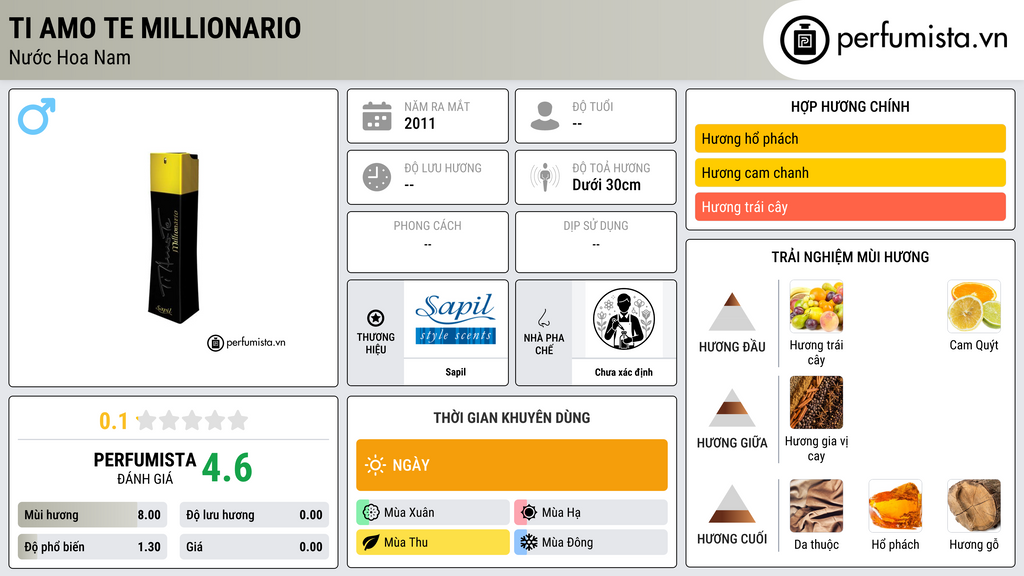Click the leaf icon for Mùa Thu
The height and width of the screenshot is (576, 1024).
click(371, 542)
